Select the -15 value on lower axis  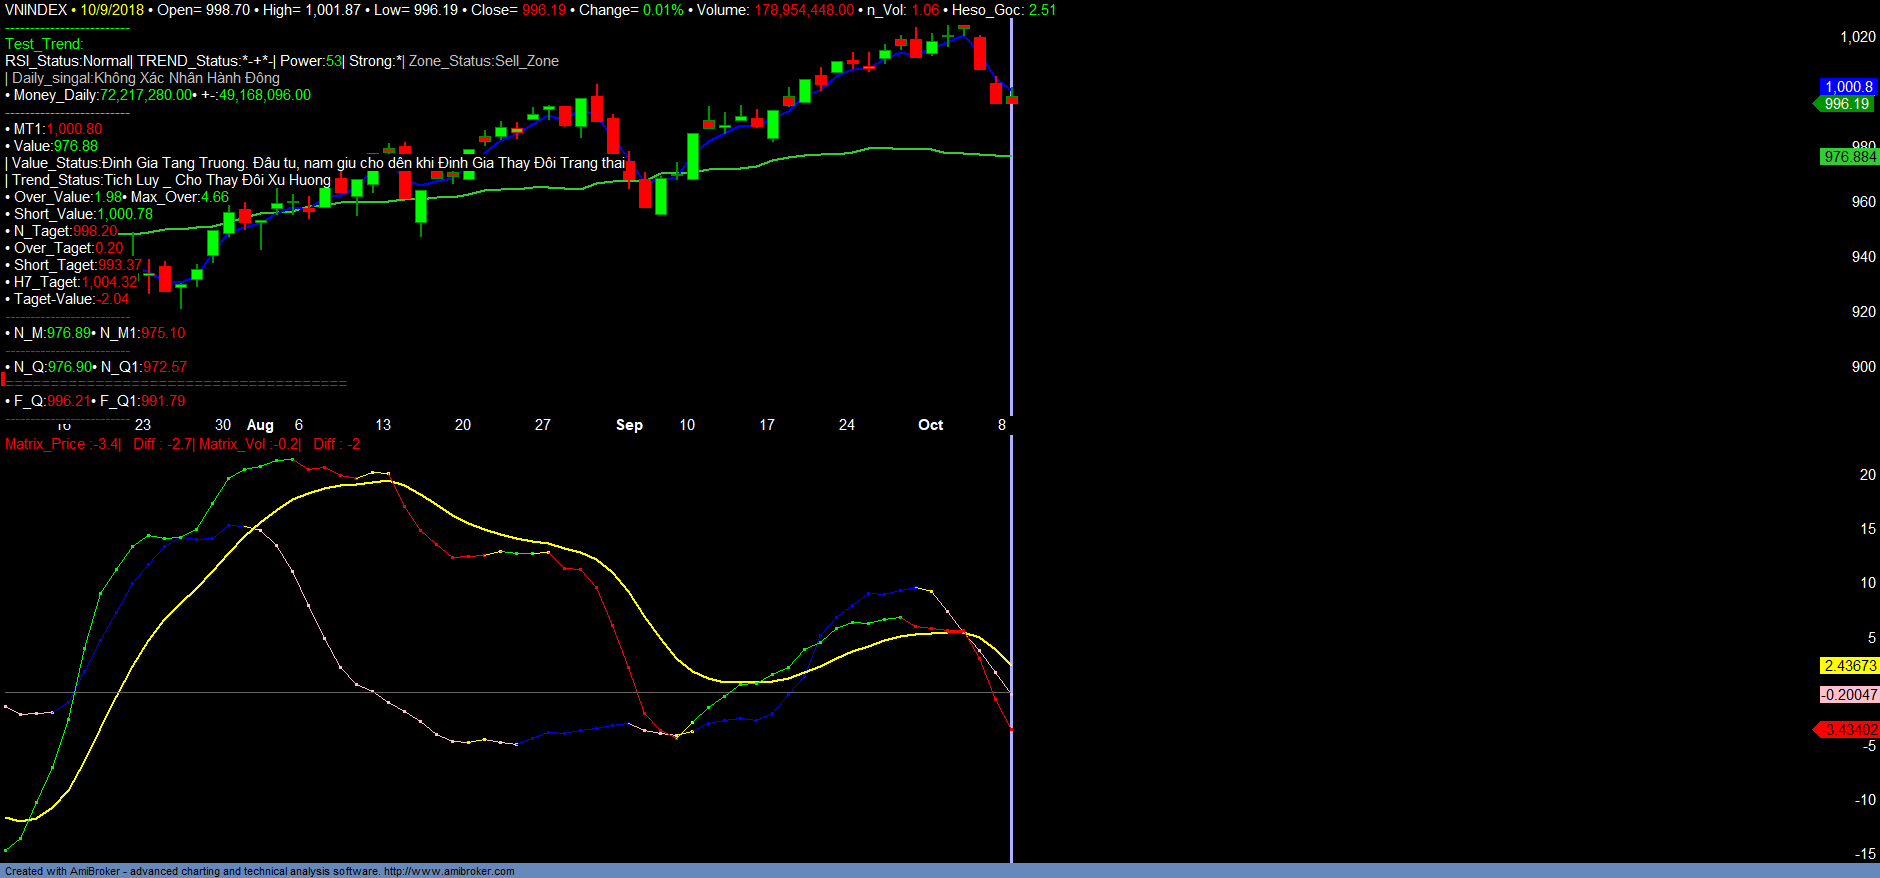1864,854
